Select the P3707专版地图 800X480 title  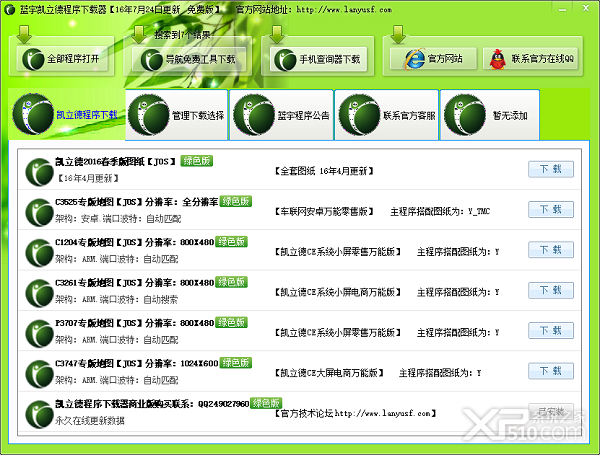[x=135, y=323]
